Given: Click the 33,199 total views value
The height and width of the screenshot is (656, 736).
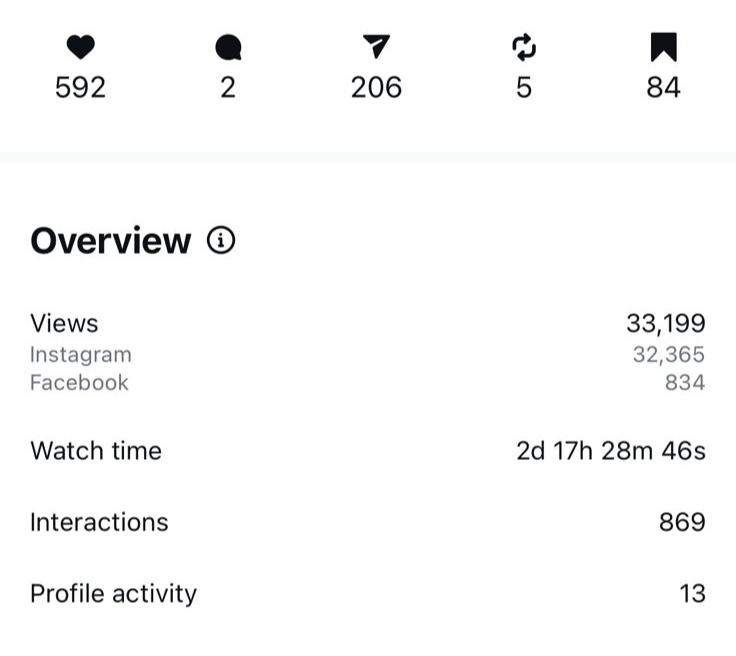Looking at the screenshot, I should click(665, 324).
